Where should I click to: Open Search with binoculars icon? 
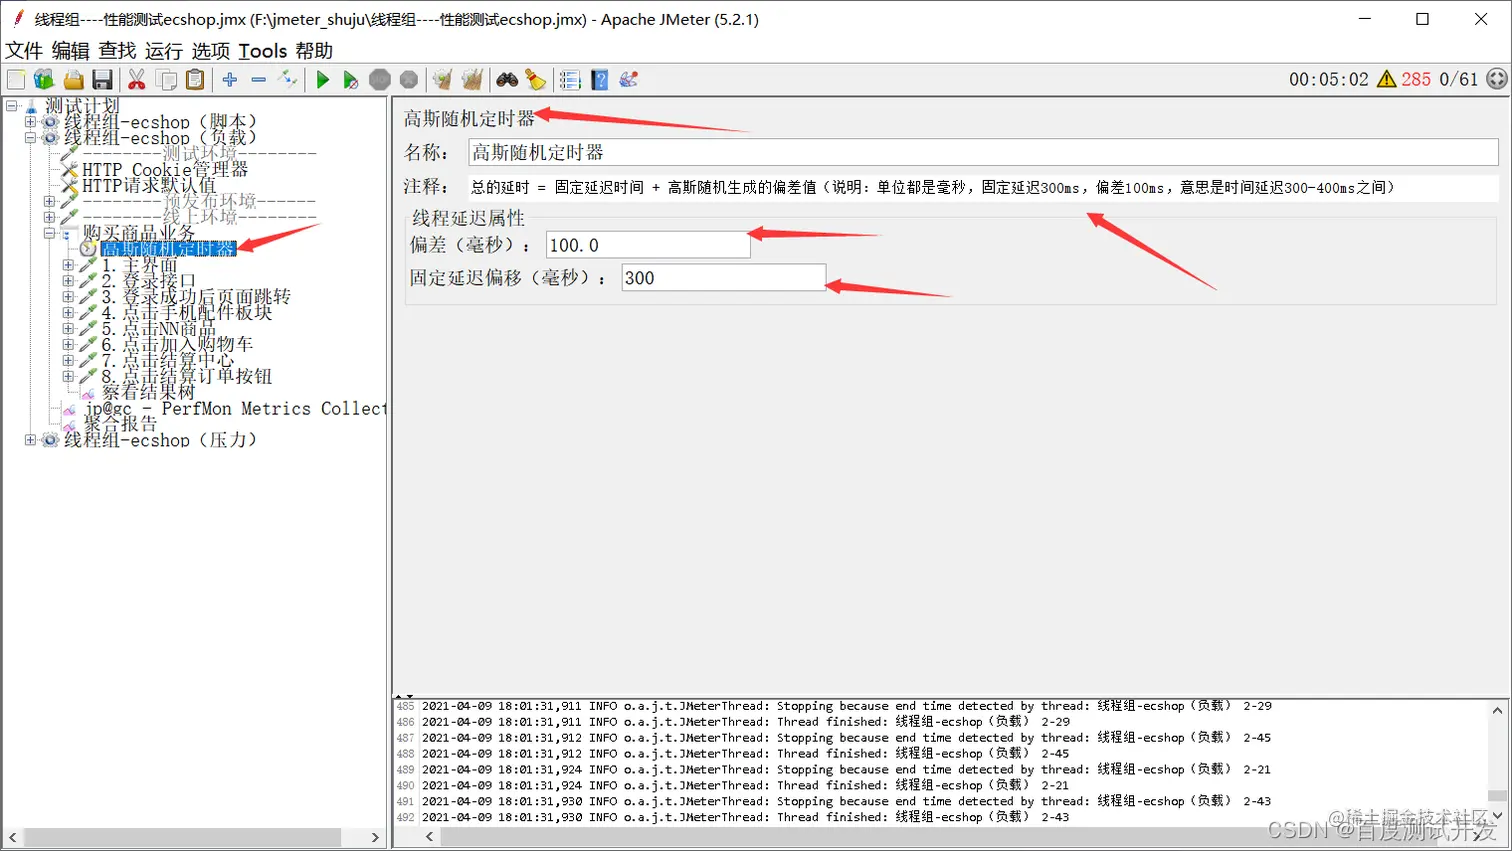[507, 80]
